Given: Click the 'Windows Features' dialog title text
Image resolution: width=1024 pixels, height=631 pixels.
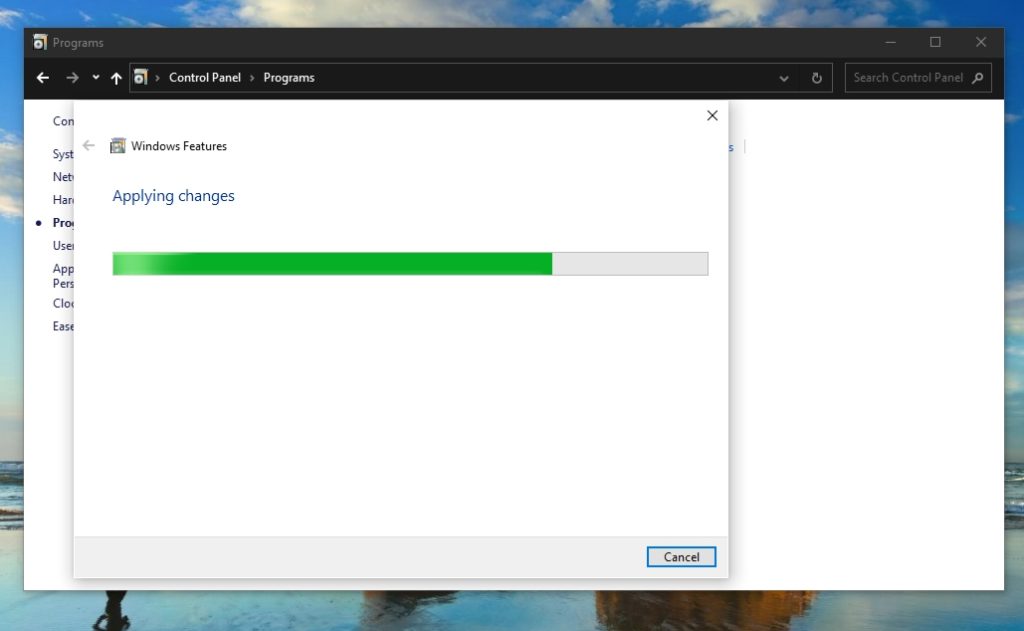Looking at the screenshot, I should click(179, 146).
